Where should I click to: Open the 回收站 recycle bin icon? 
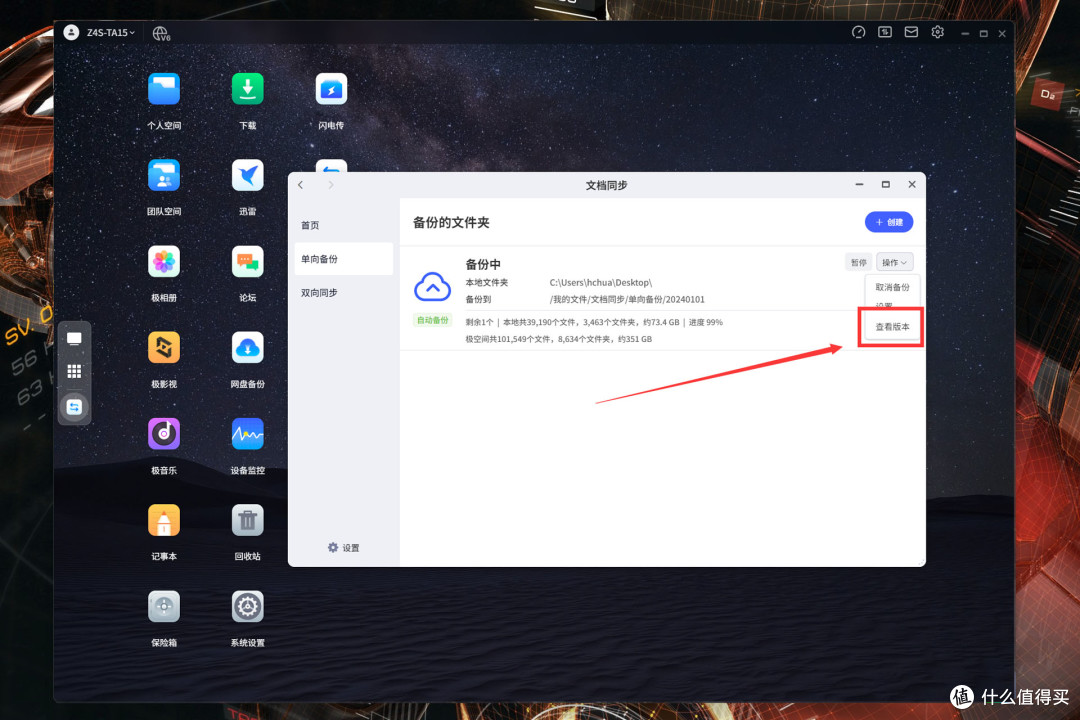coord(247,520)
